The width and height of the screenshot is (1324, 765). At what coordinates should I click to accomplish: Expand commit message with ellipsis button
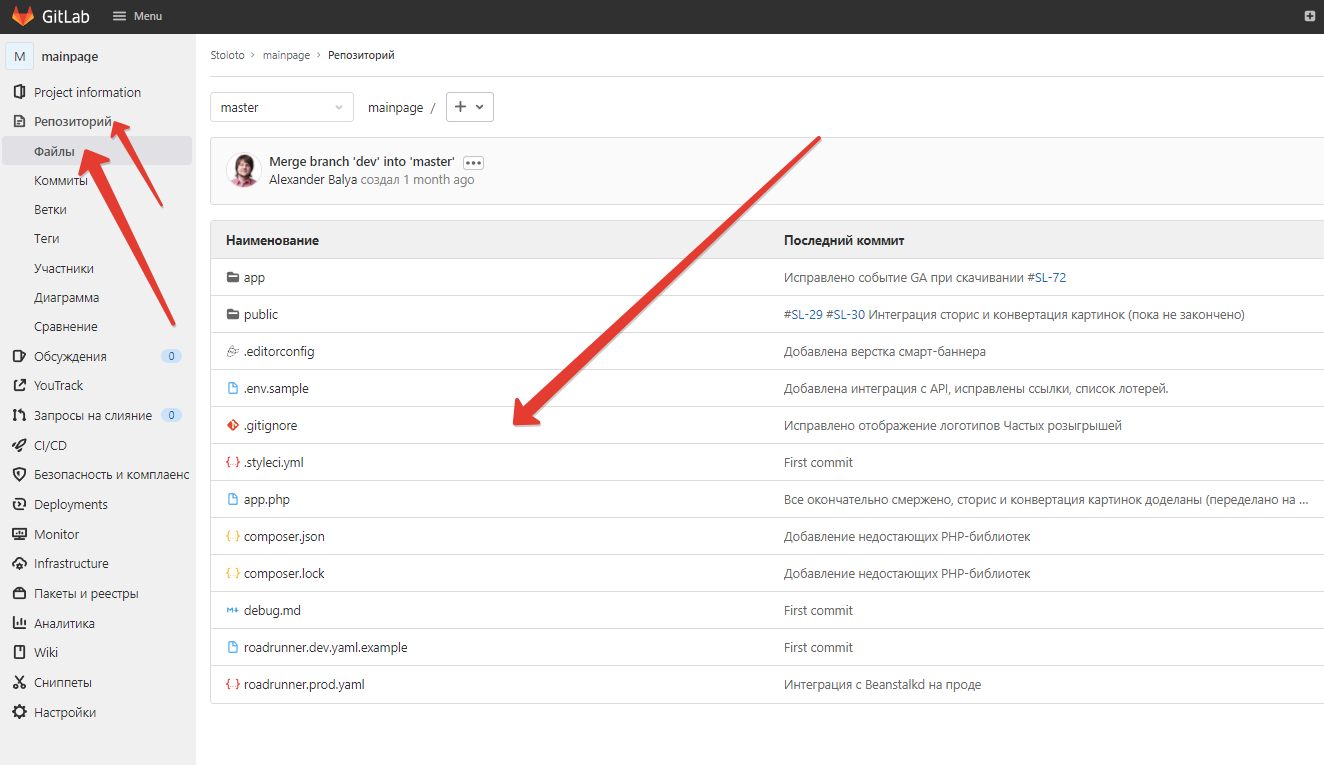[x=473, y=162]
